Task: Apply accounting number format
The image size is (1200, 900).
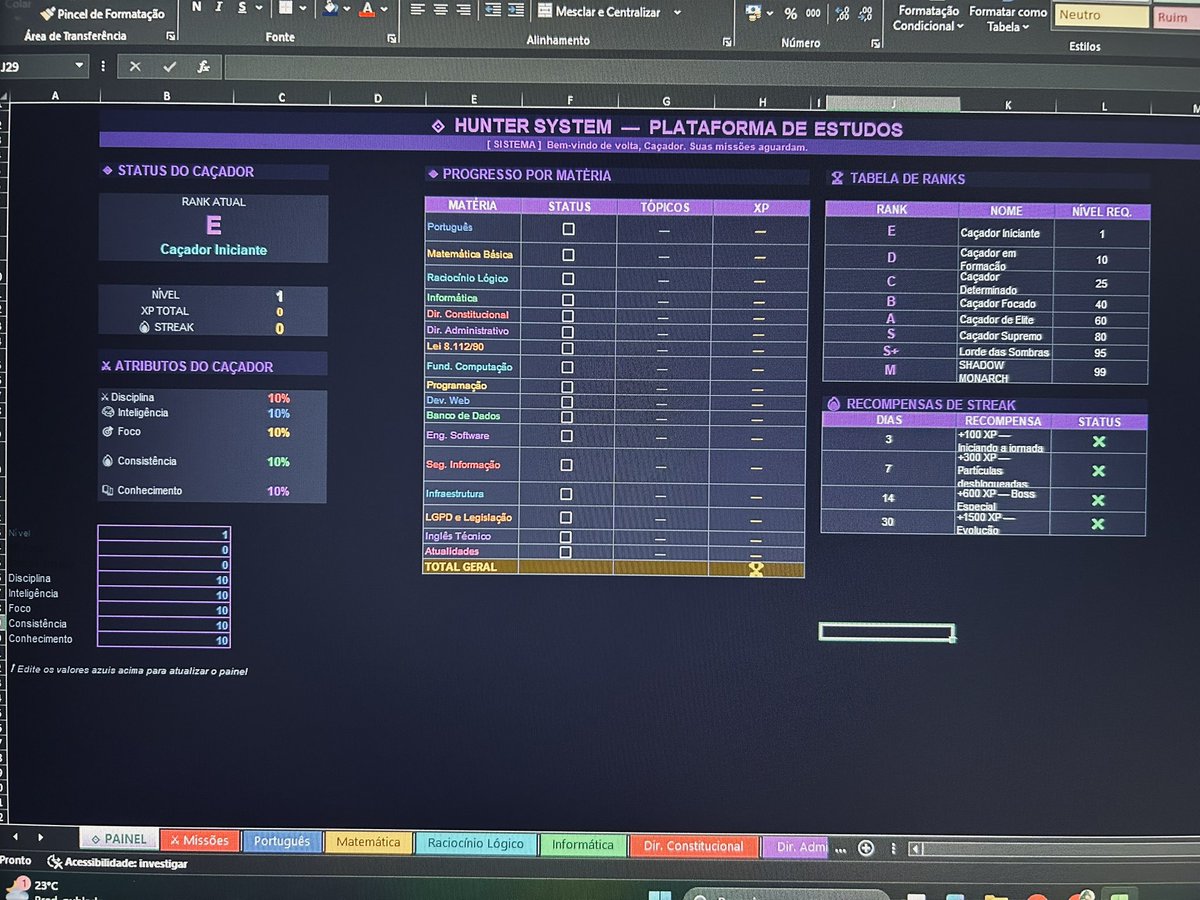Action: pos(753,12)
